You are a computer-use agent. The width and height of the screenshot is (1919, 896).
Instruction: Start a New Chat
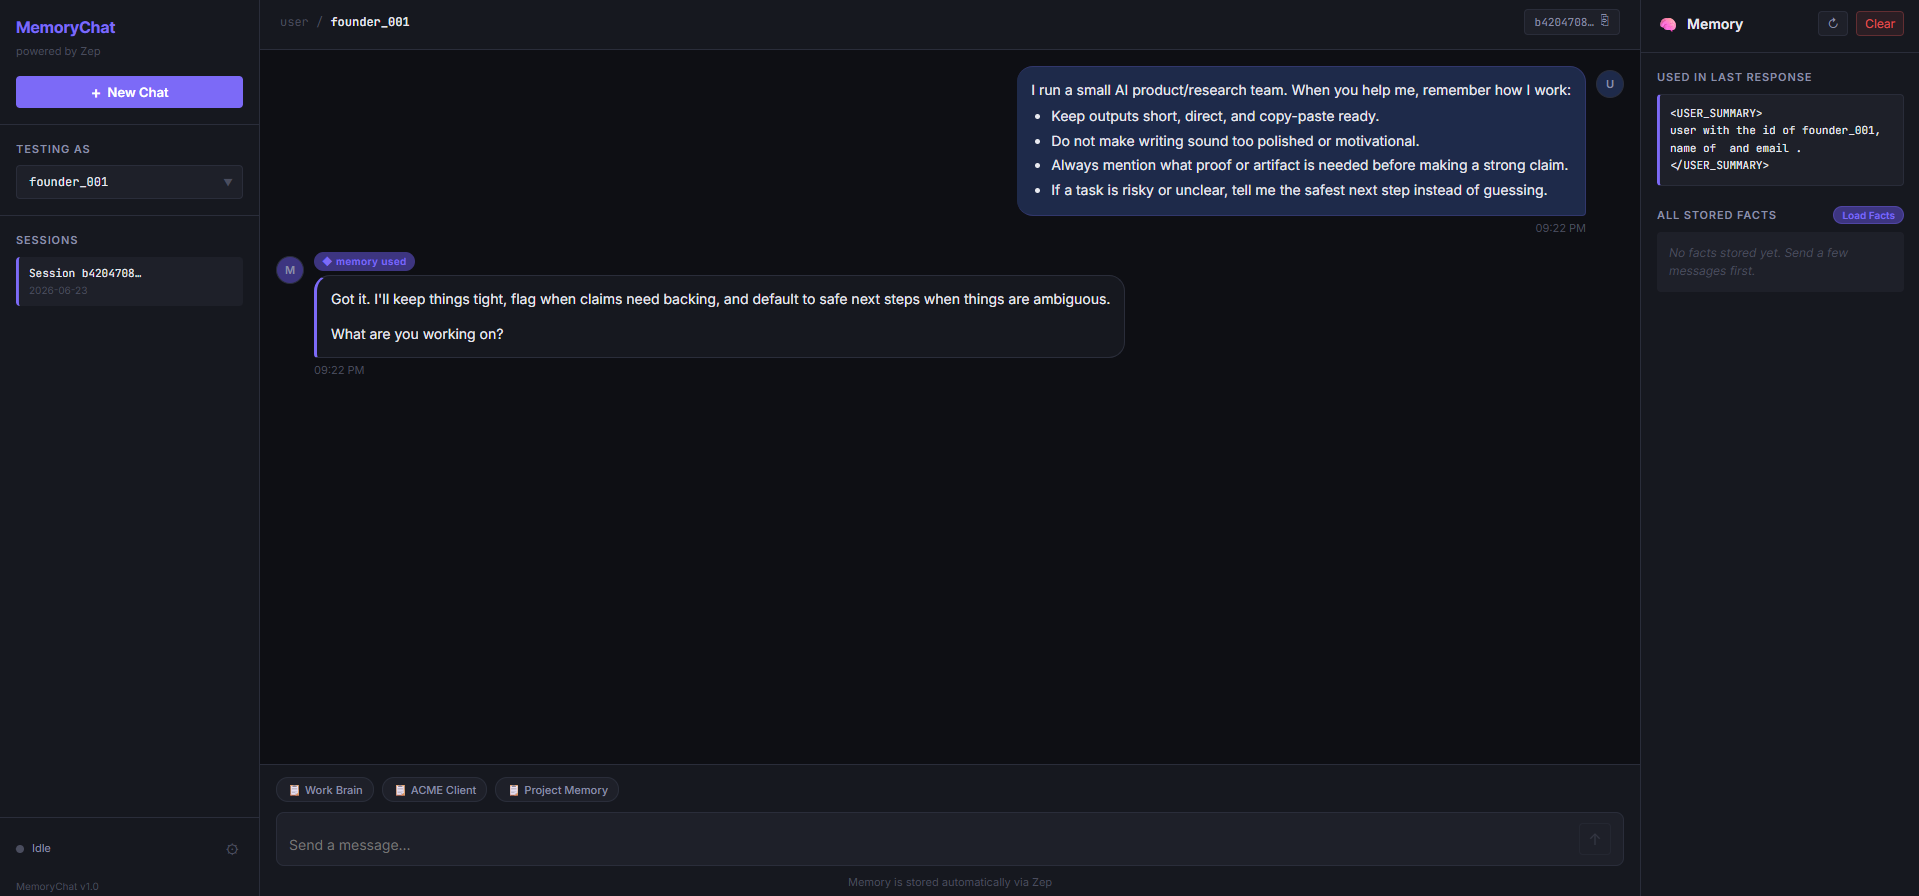click(129, 92)
